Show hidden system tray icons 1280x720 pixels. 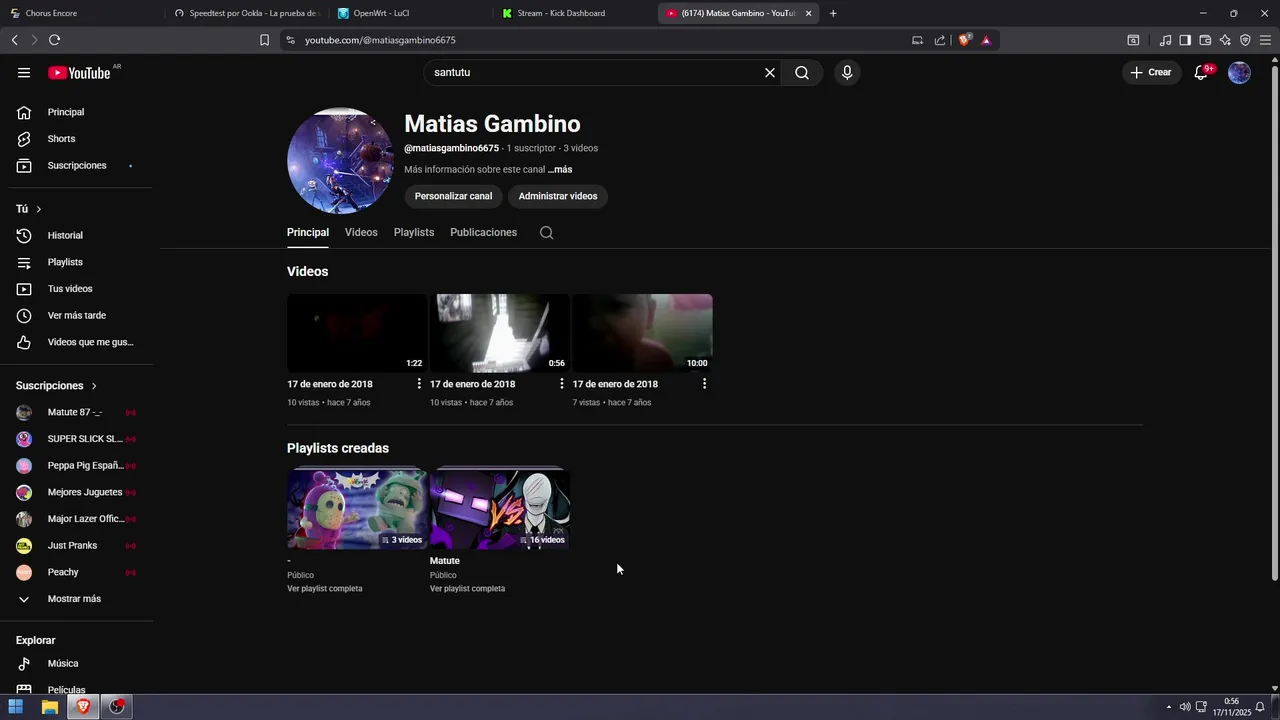(1168, 707)
